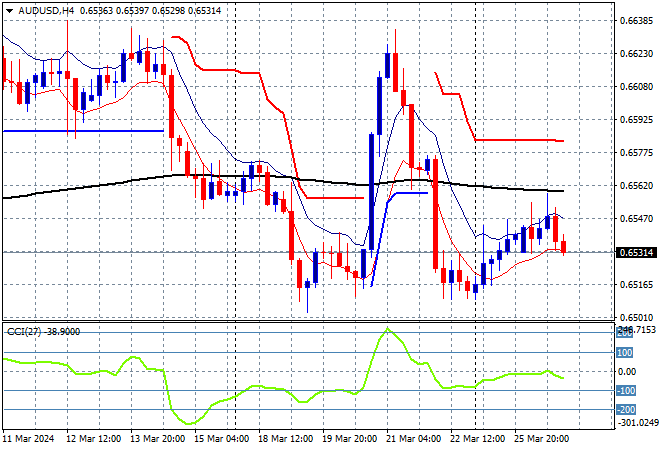Click the last red candle on the chart

click(564, 246)
